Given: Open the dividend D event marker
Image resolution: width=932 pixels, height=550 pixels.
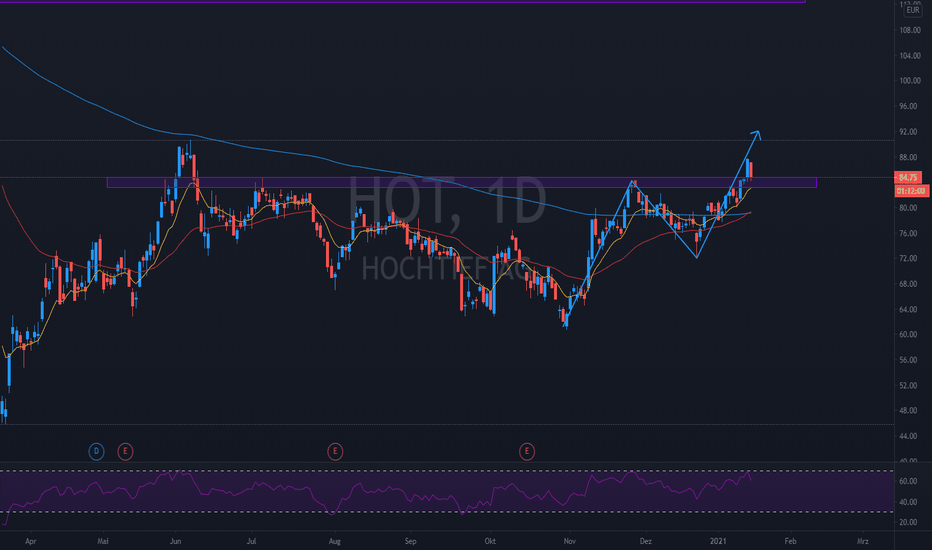Looking at the screenshot, I should pyautogui.click(x=96, y=451).
